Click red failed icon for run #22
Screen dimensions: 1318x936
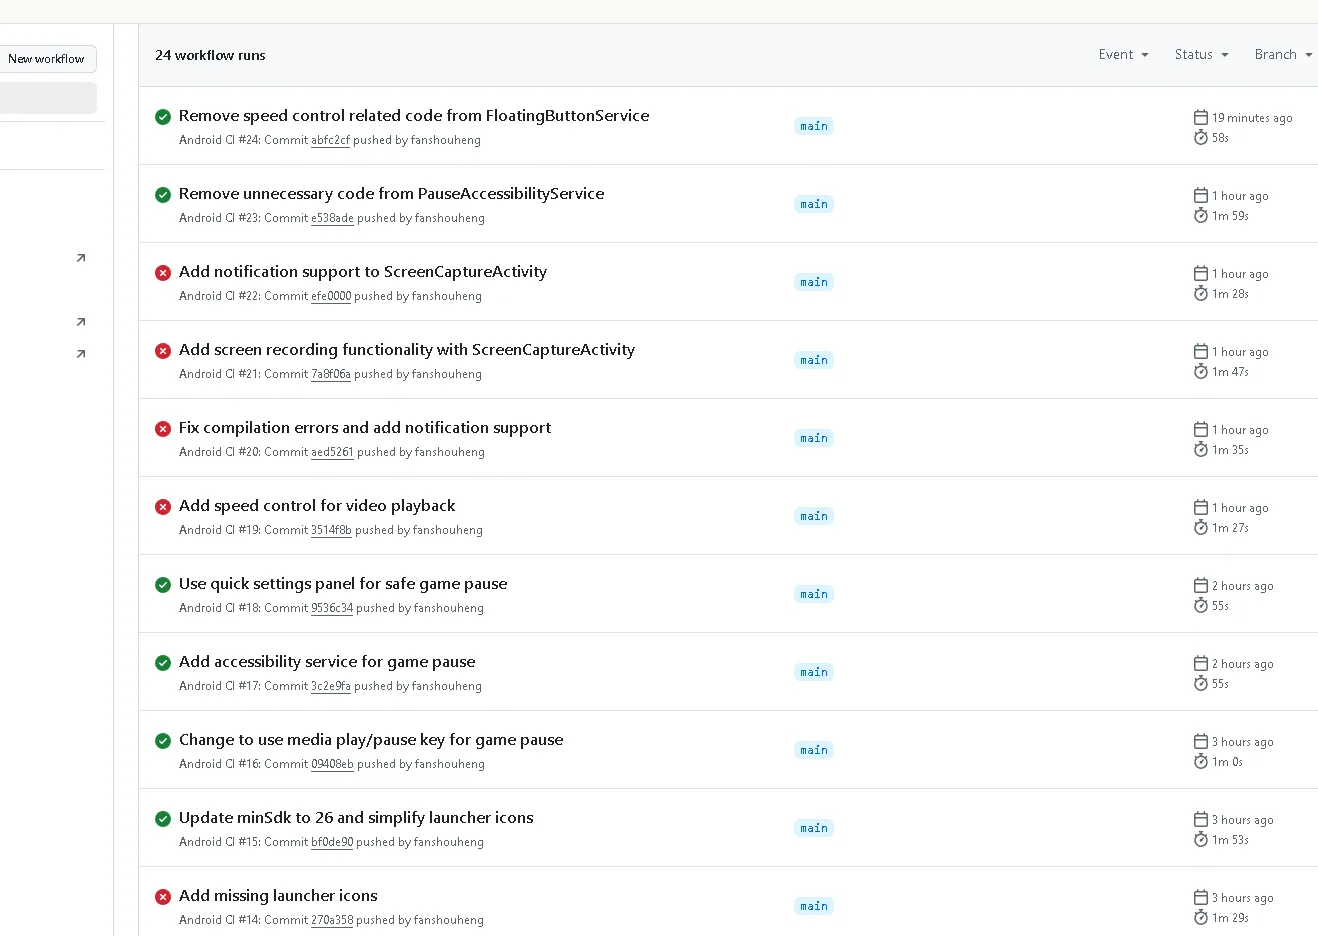163,273
